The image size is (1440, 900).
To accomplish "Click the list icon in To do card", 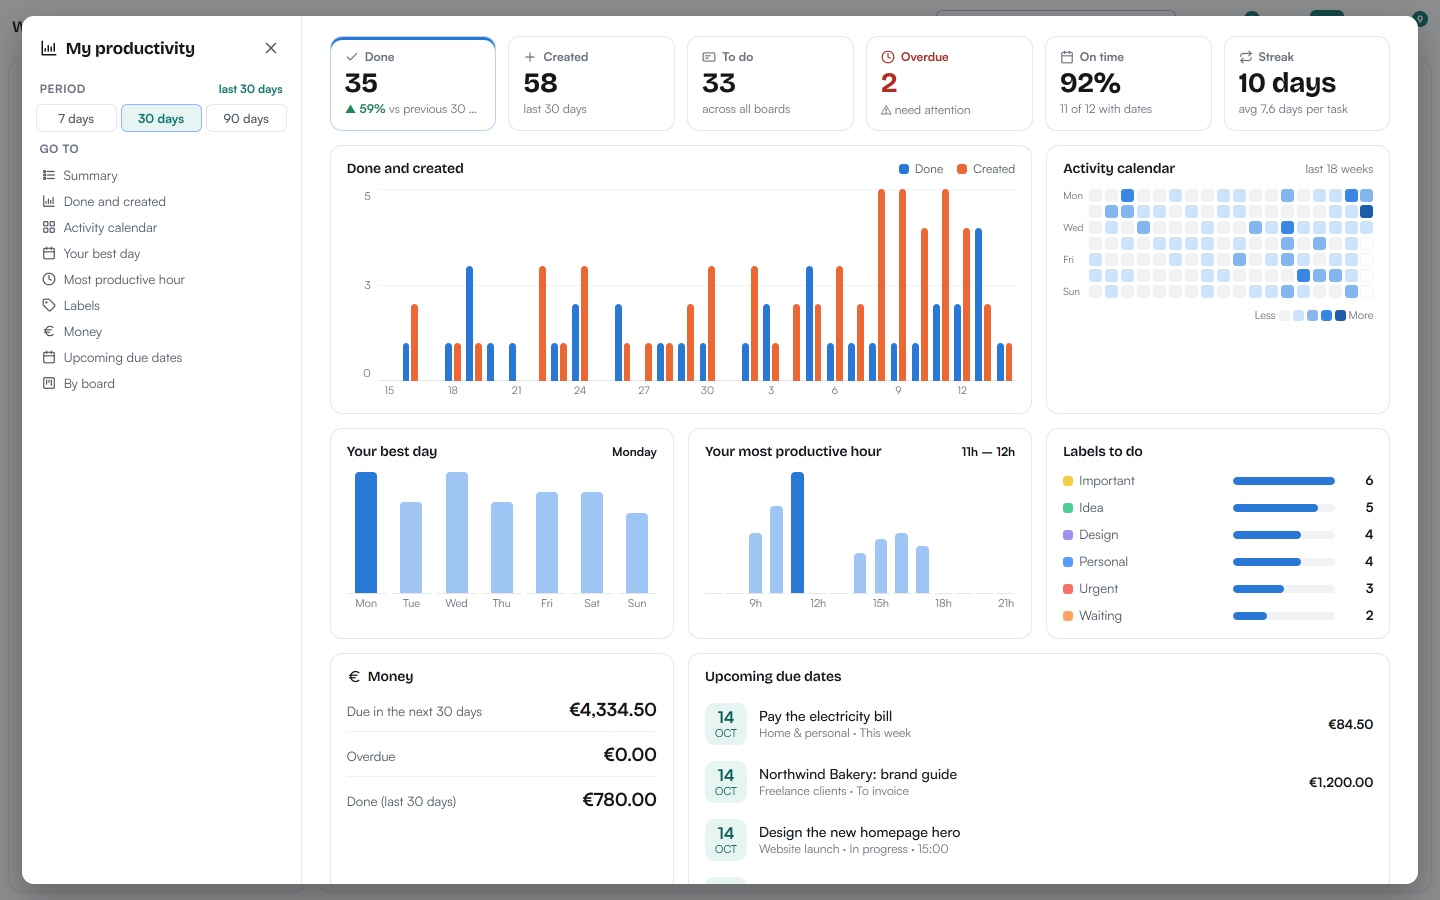I will coord(709,57).
